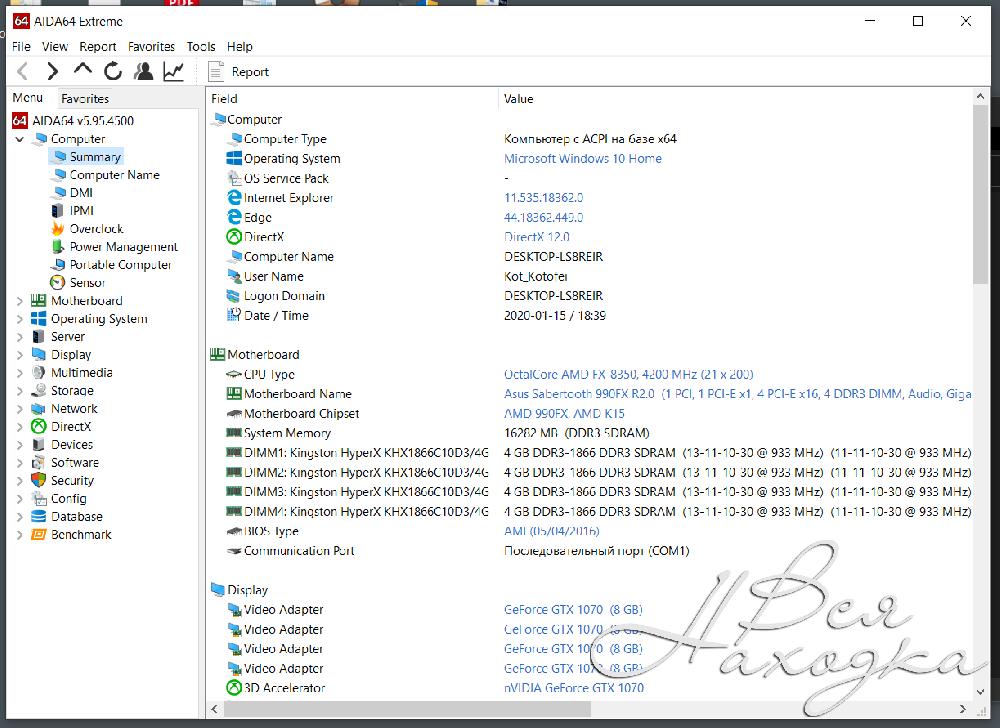The width and height of the screenshot is (1000, 728).
Task: Open the Microsoft Windows 10 Home link
Action: click(x=582, y=159)
